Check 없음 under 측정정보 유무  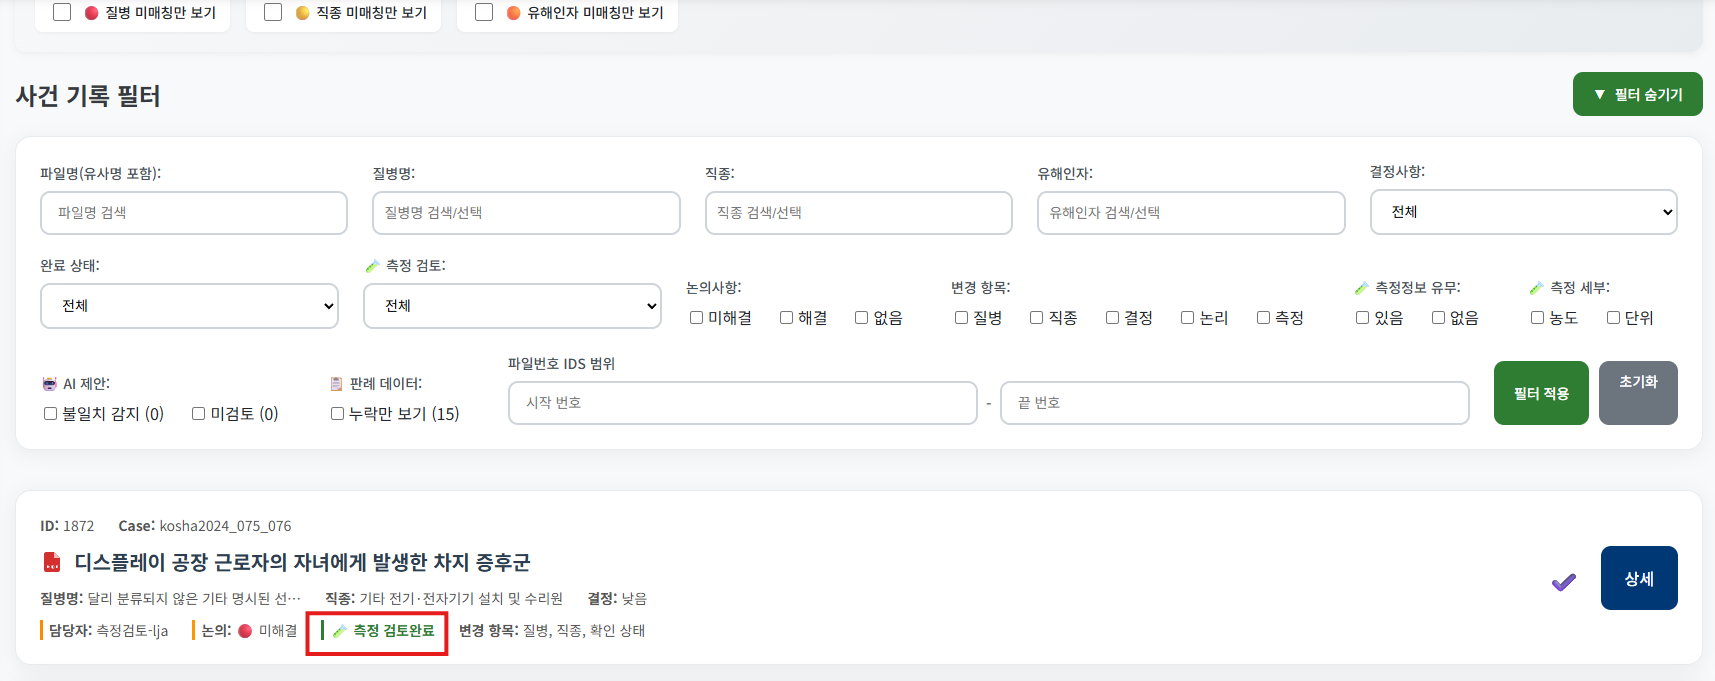(x=1439, y=318)
